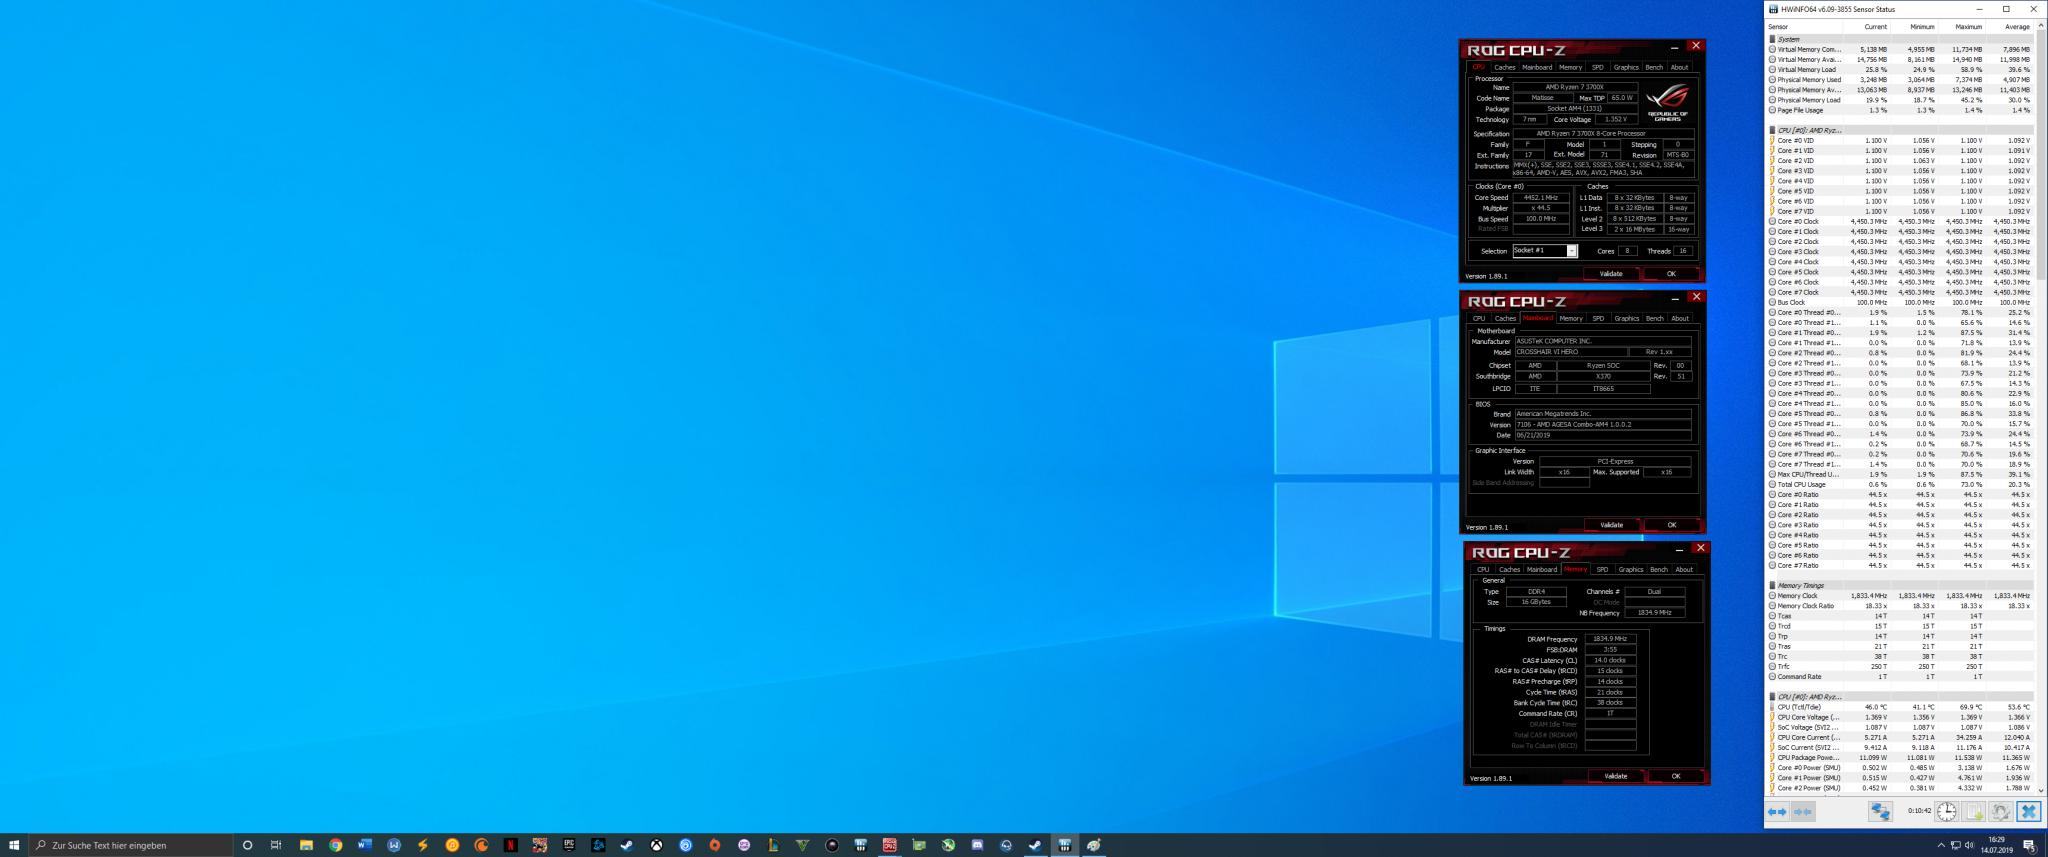The width and height of the screenshot is (2048, 857).
Task: Select Tras timing row in HWiNFO
Action: coord(1900,647)
